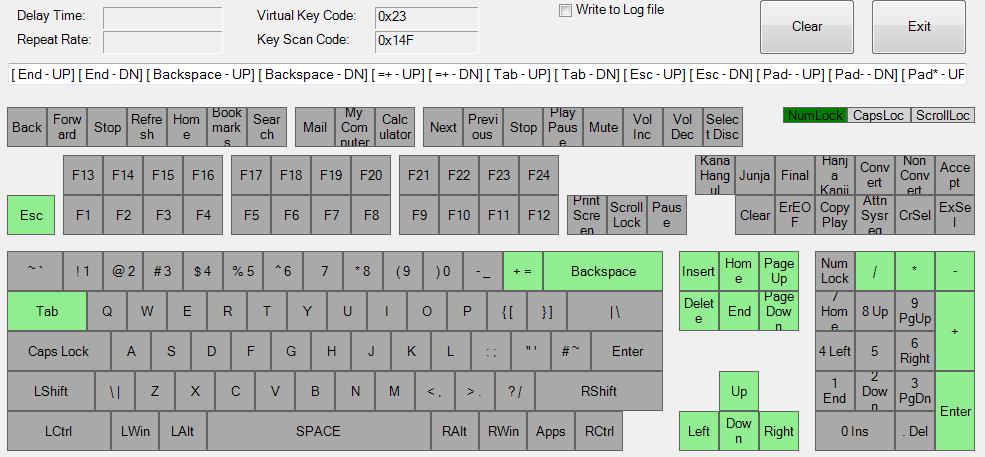Click the numpad Enter key

955,411
